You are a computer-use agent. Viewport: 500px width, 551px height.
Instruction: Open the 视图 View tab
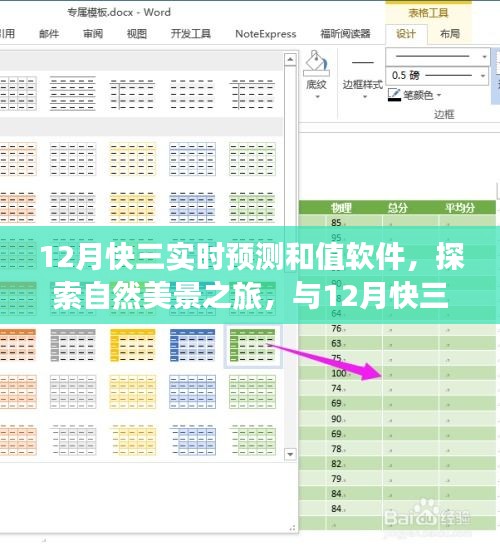[x=137, y=34]
